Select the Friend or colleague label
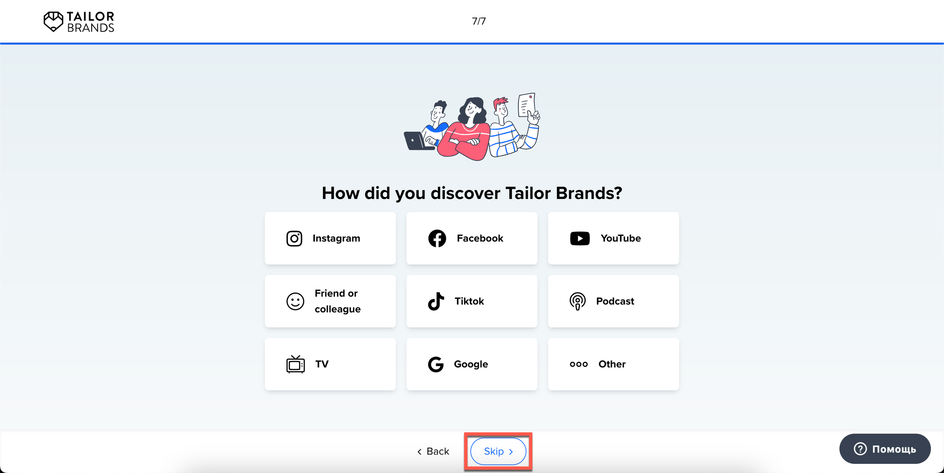 click(337, 301)
